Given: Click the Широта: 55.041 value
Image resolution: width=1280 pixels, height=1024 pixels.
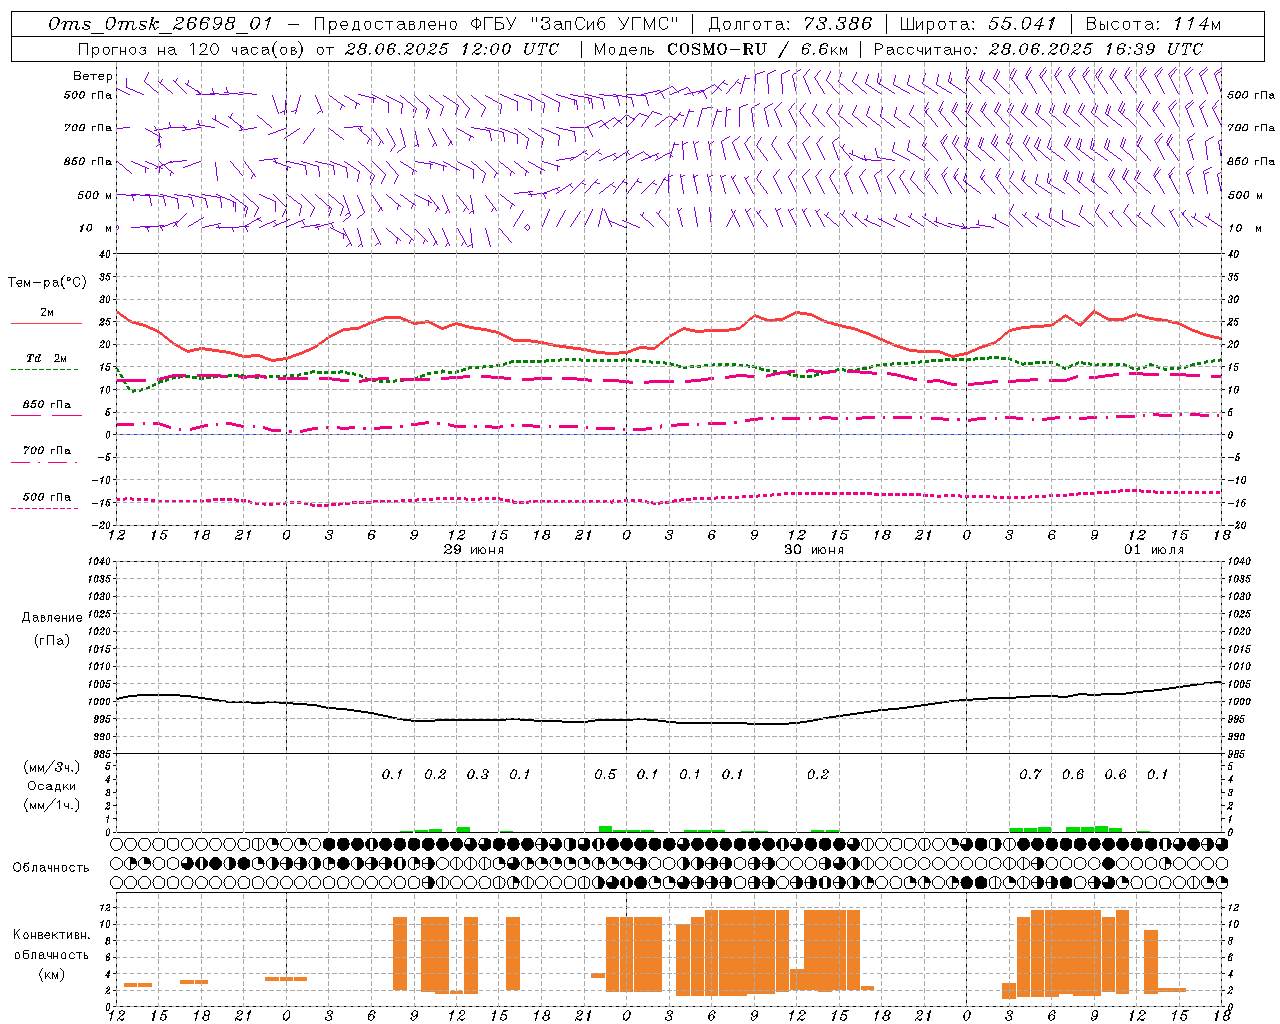Looking at the screenshot, I should pyautogui.click(x=978, y=24).
